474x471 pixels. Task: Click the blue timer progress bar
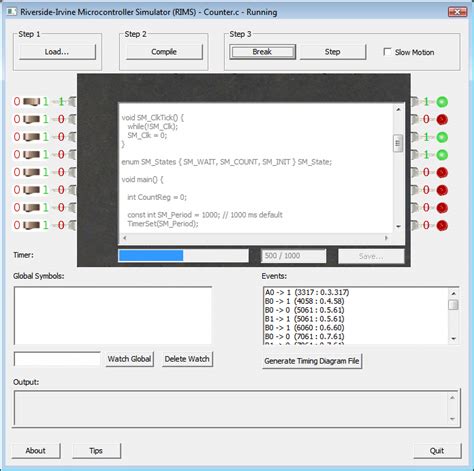[x=183, y=256]
